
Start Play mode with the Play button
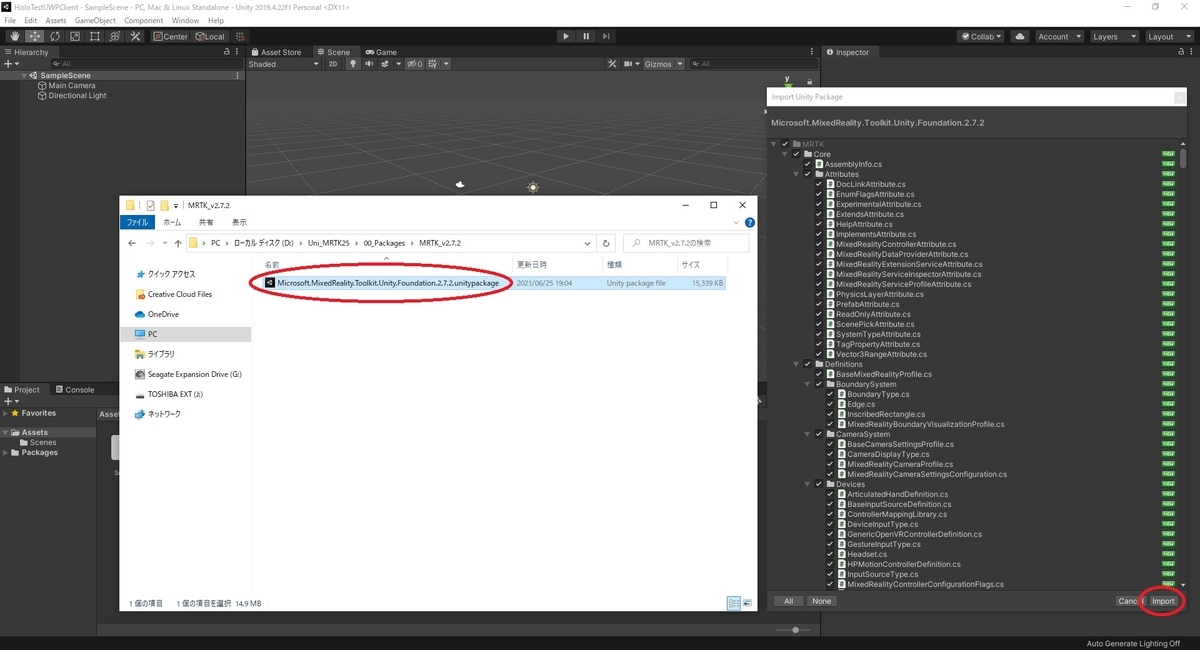coord(566,36)
